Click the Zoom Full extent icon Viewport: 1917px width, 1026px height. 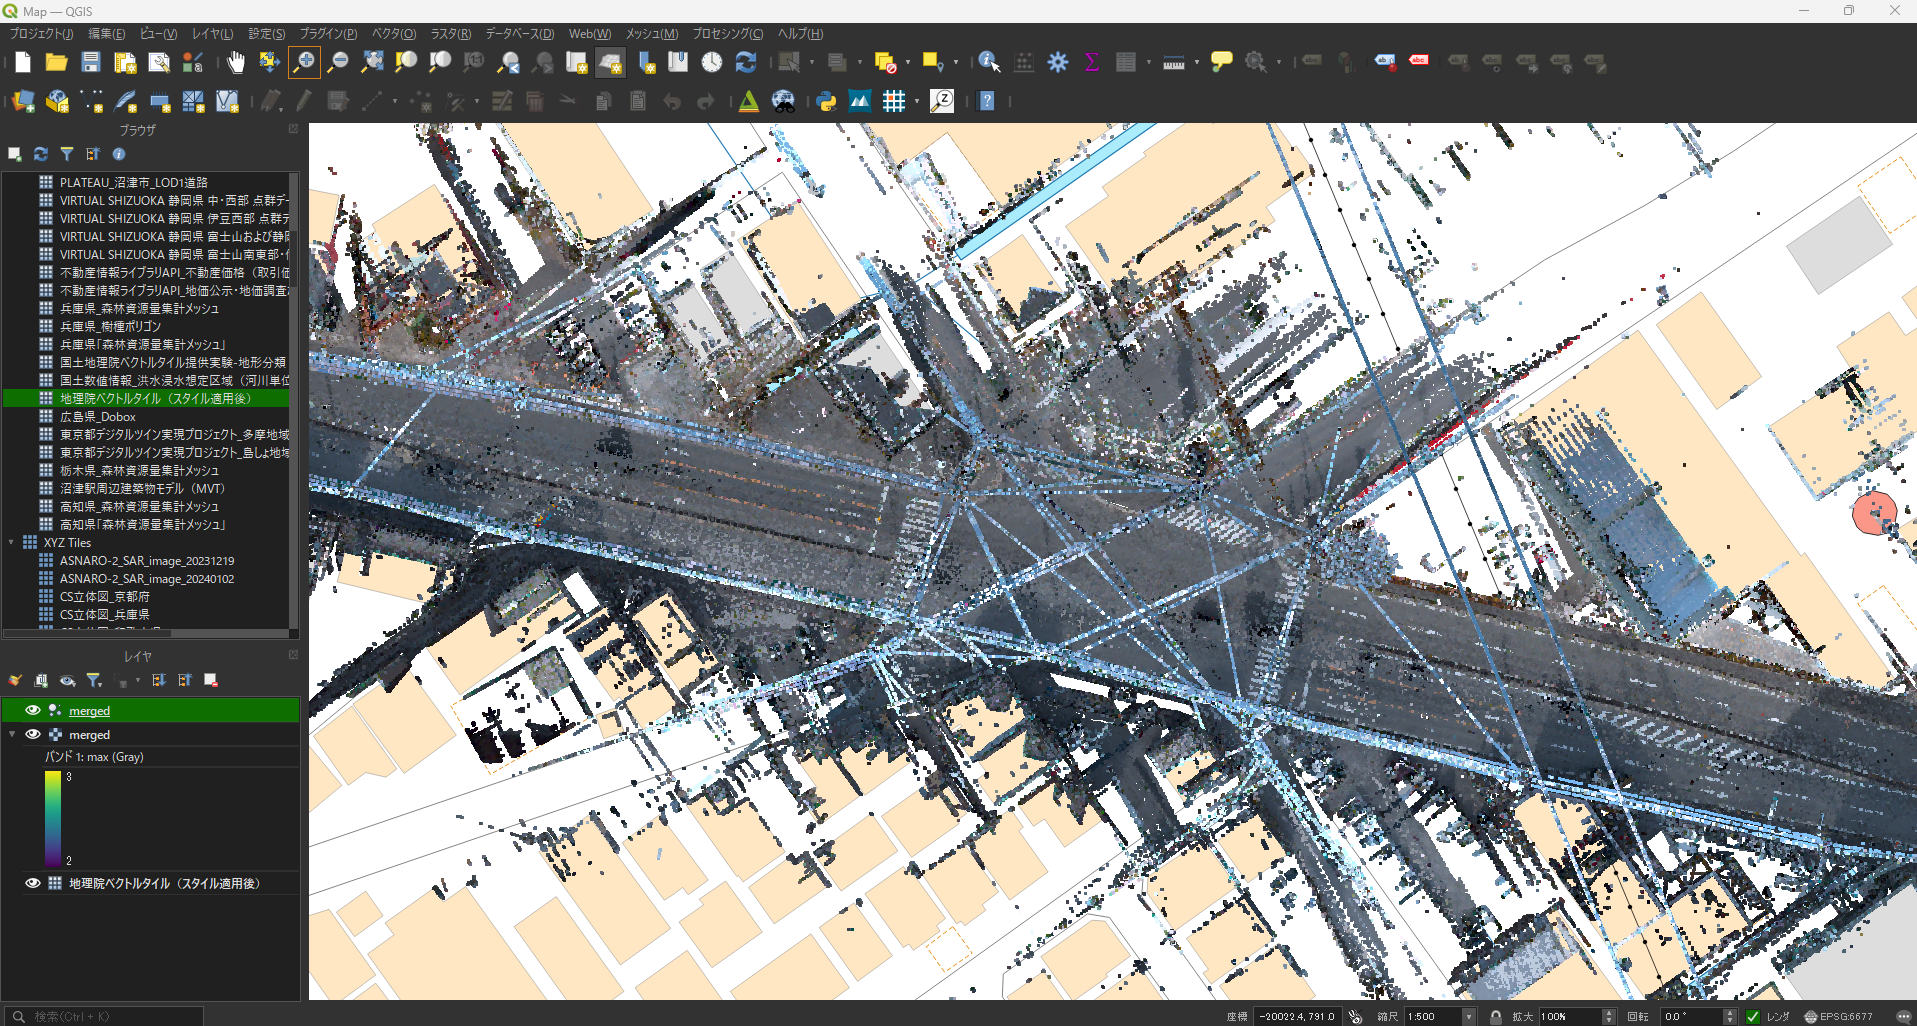[x=372, y=62]
